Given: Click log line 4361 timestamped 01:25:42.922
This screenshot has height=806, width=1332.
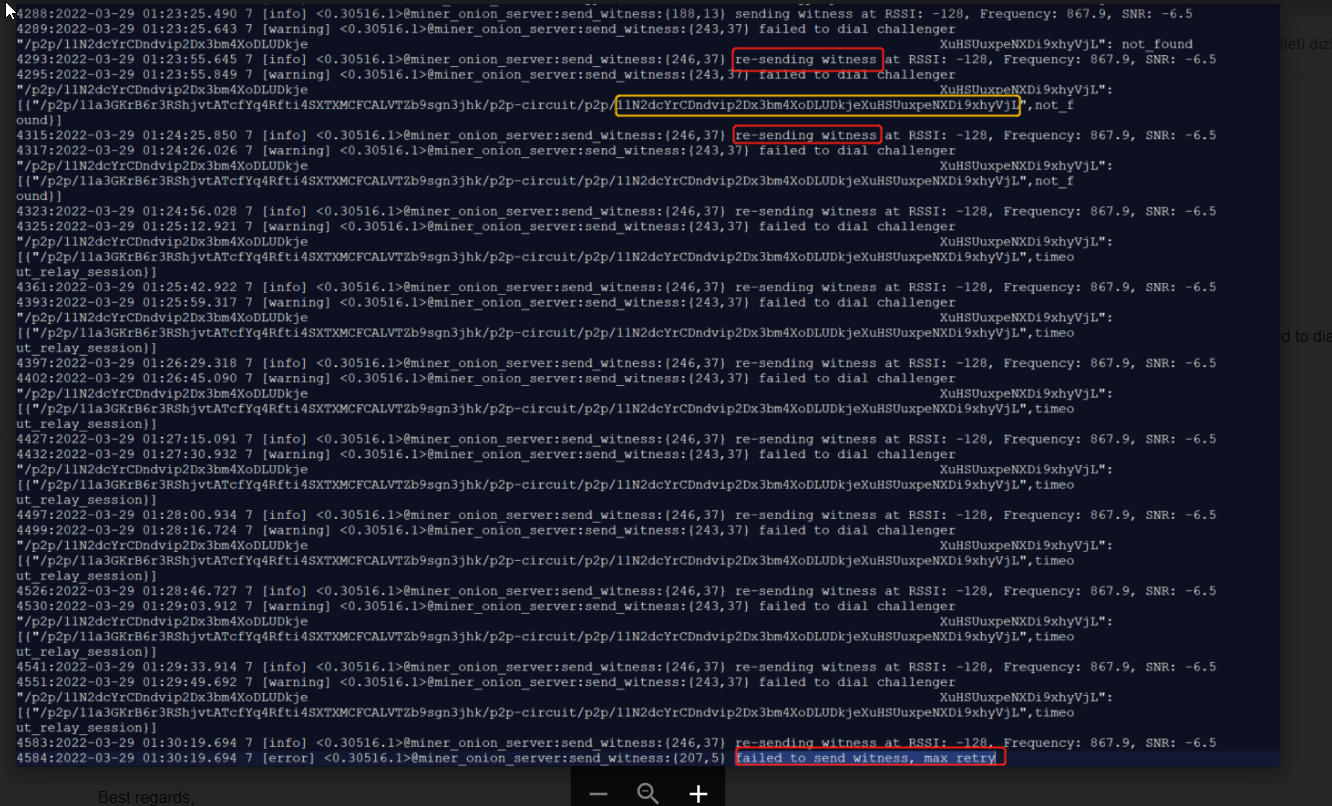Looking at the screenshot, I should click(x=616, y=287).
